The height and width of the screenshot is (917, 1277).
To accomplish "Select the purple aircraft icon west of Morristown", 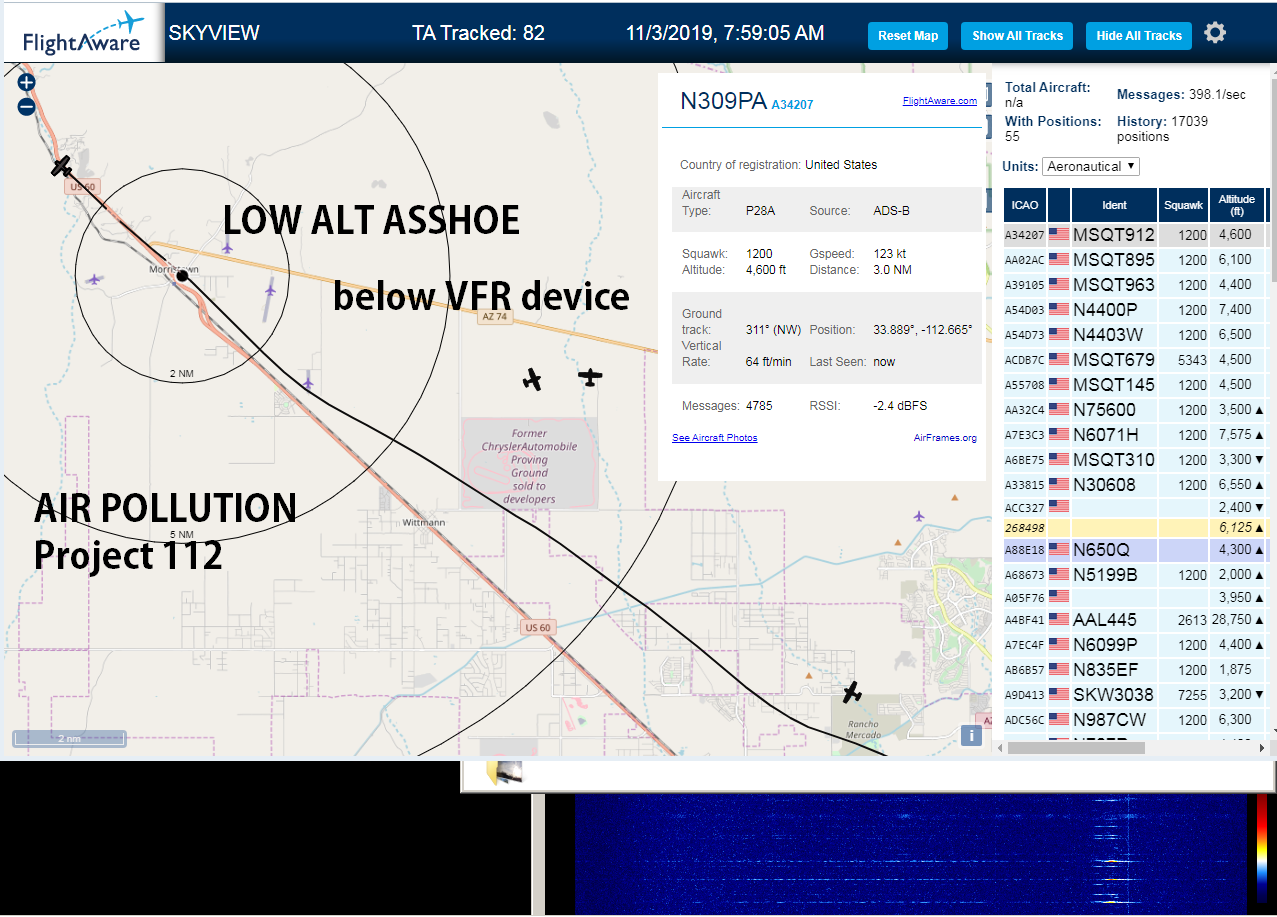I will (95, 279).
